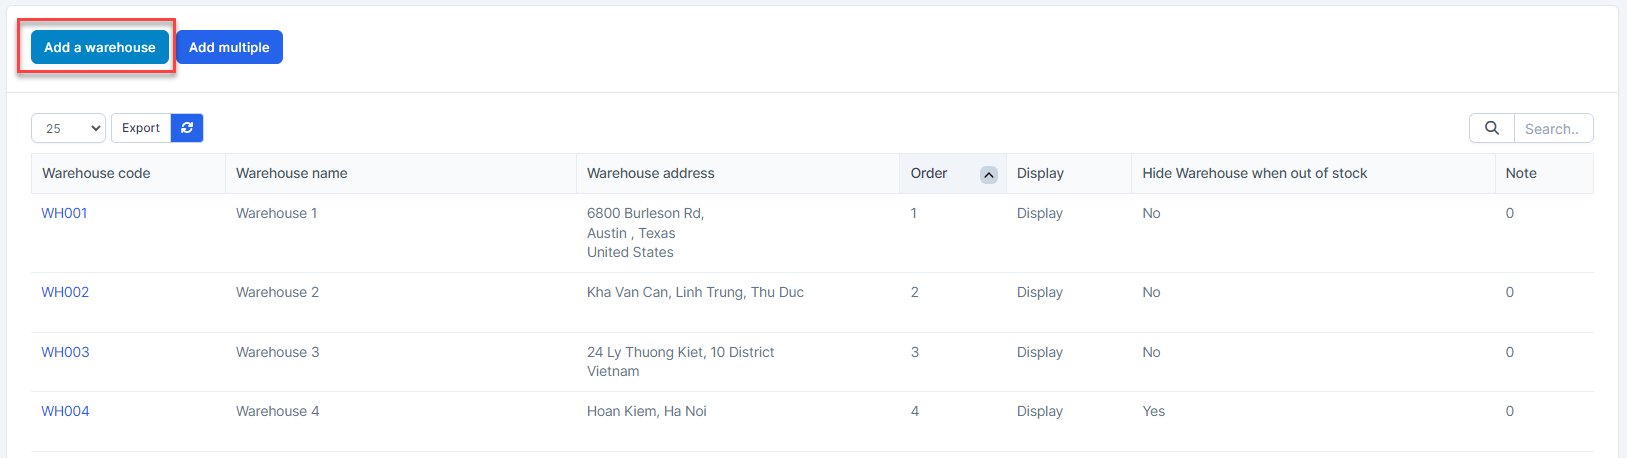The image size is (1627, 458).
Task: Toggle the Order column sort arrow
Action: [988, 174]
